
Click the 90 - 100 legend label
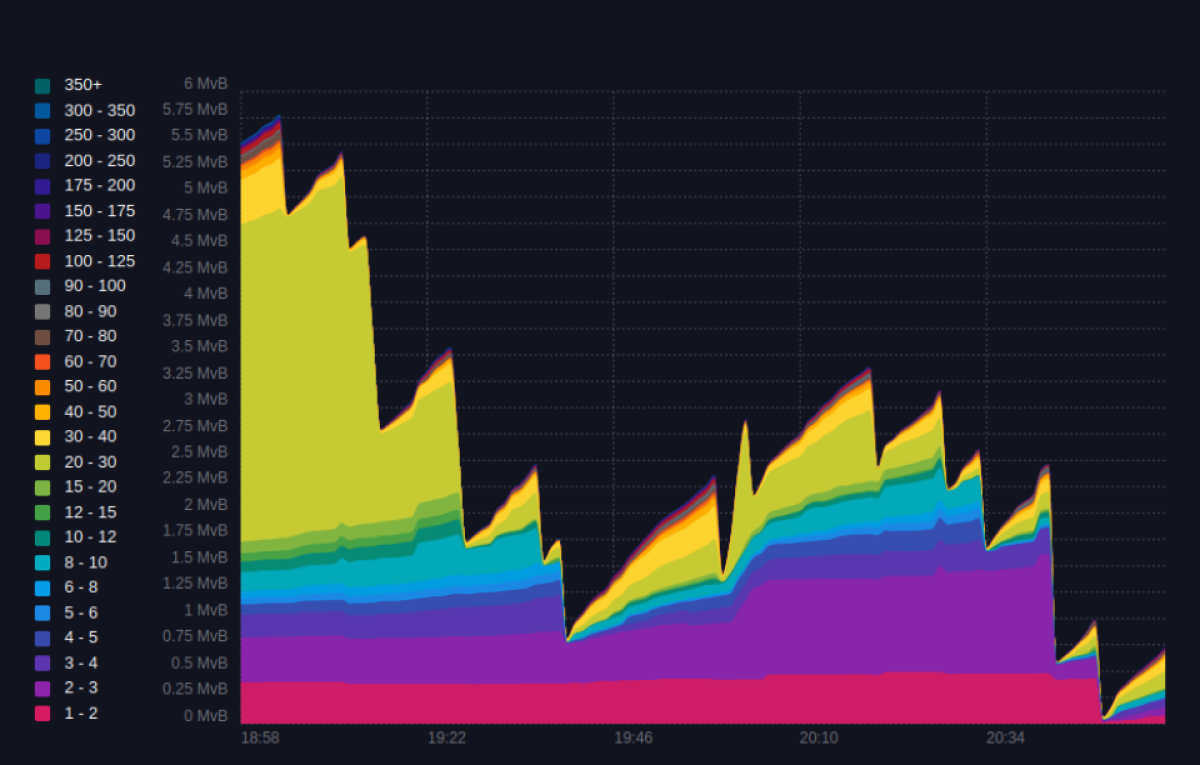click(95, 286)
